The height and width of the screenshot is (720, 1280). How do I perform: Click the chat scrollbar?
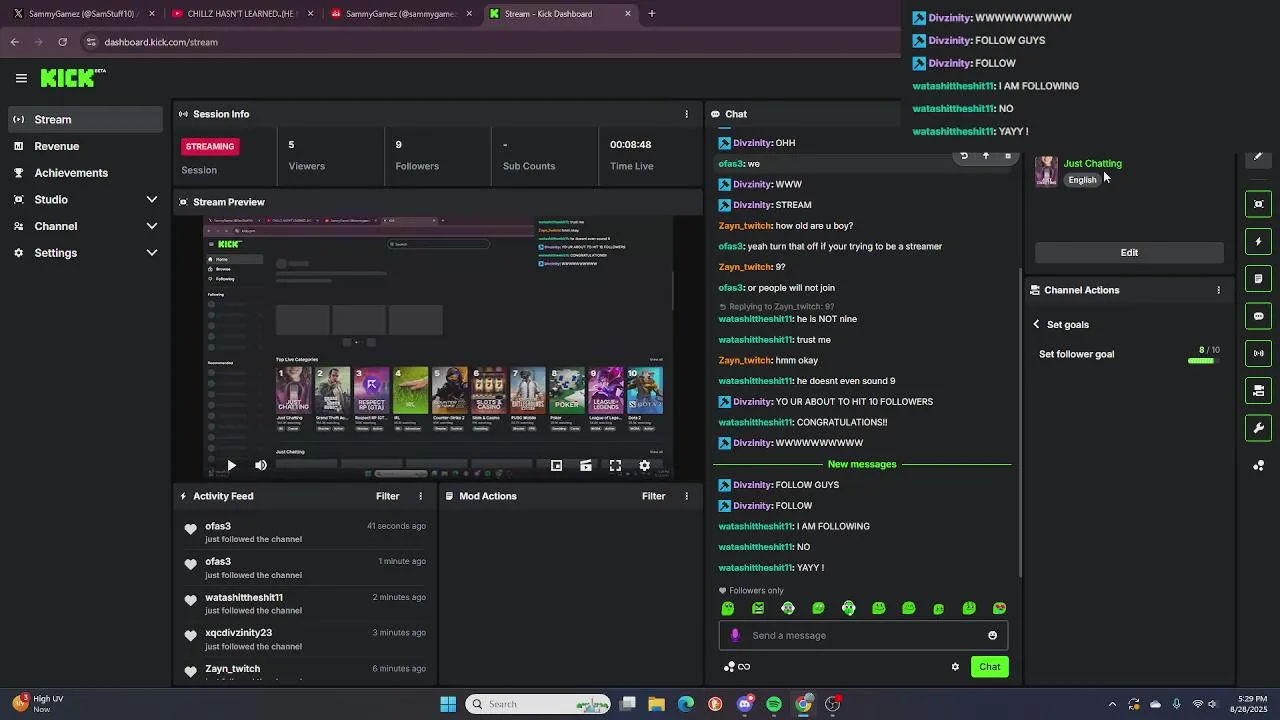(1020, 420)
